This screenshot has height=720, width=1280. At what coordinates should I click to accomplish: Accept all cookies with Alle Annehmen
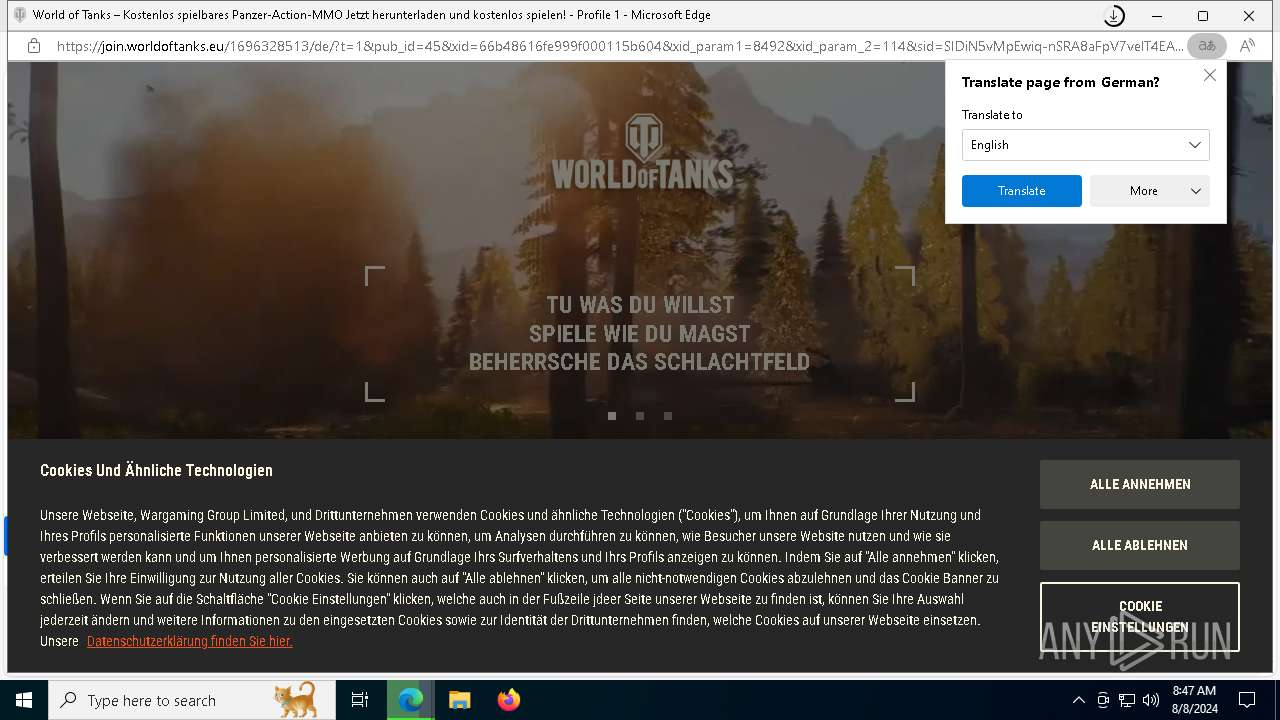[1140, 484]
